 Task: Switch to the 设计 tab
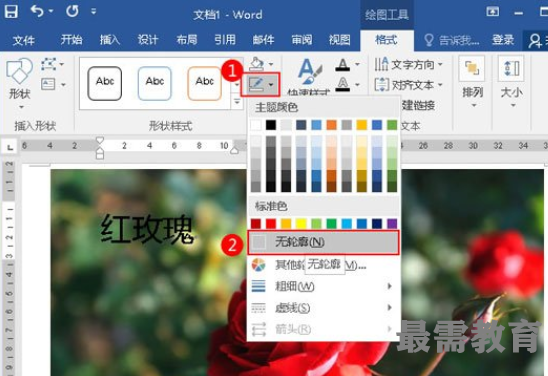coord(148,40)
